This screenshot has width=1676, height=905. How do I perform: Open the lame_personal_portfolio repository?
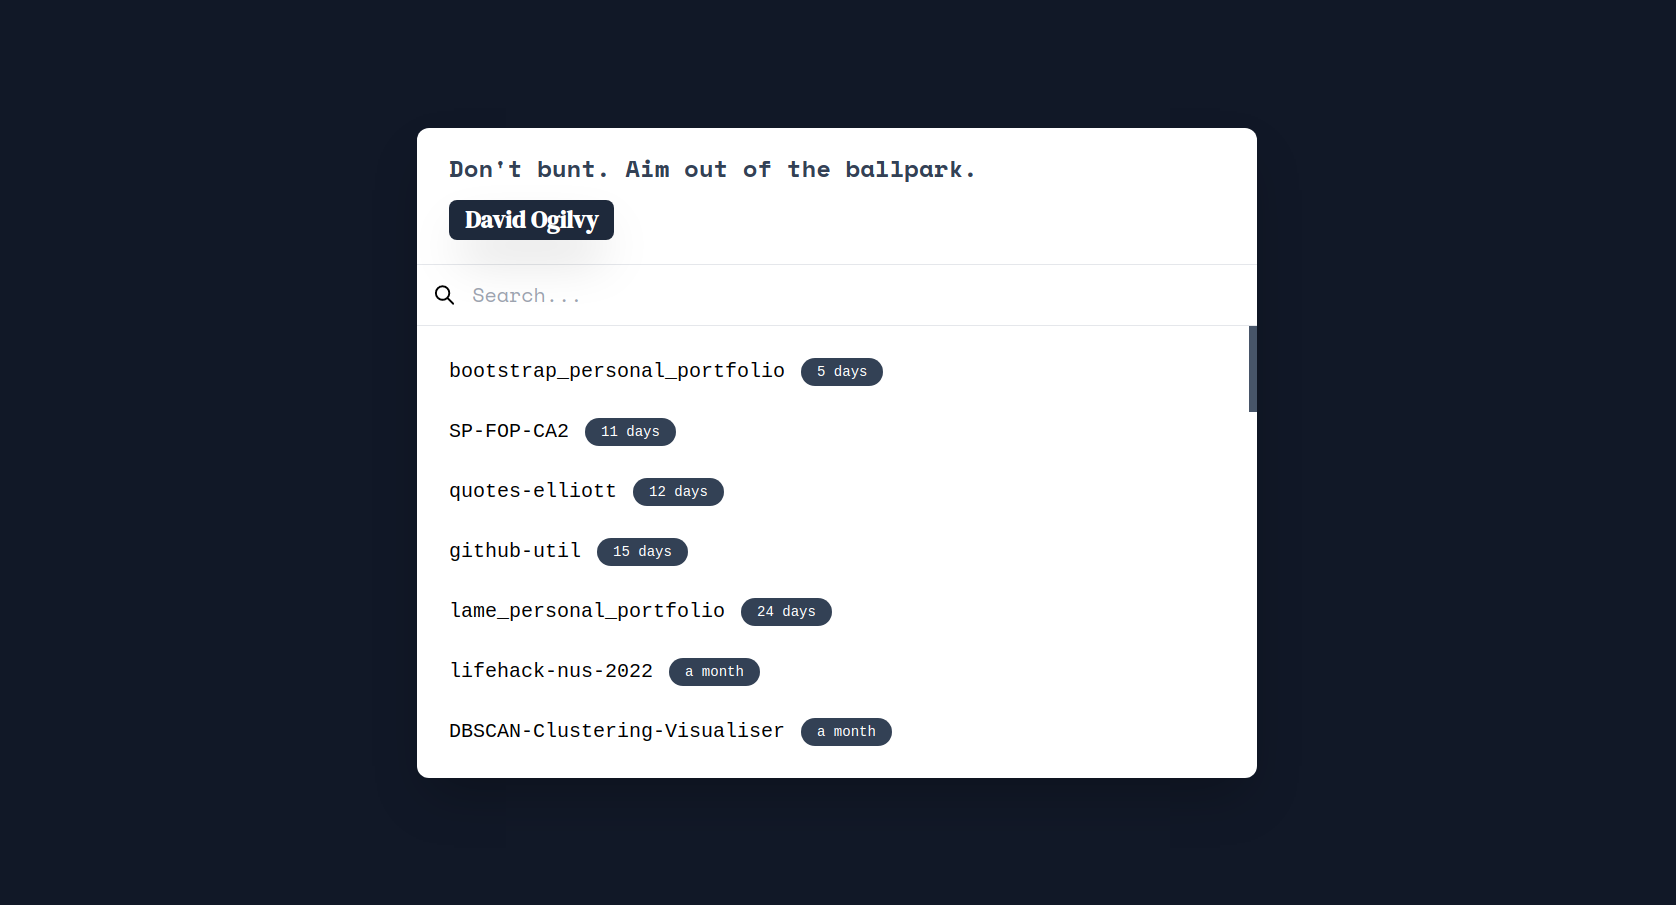587,611
